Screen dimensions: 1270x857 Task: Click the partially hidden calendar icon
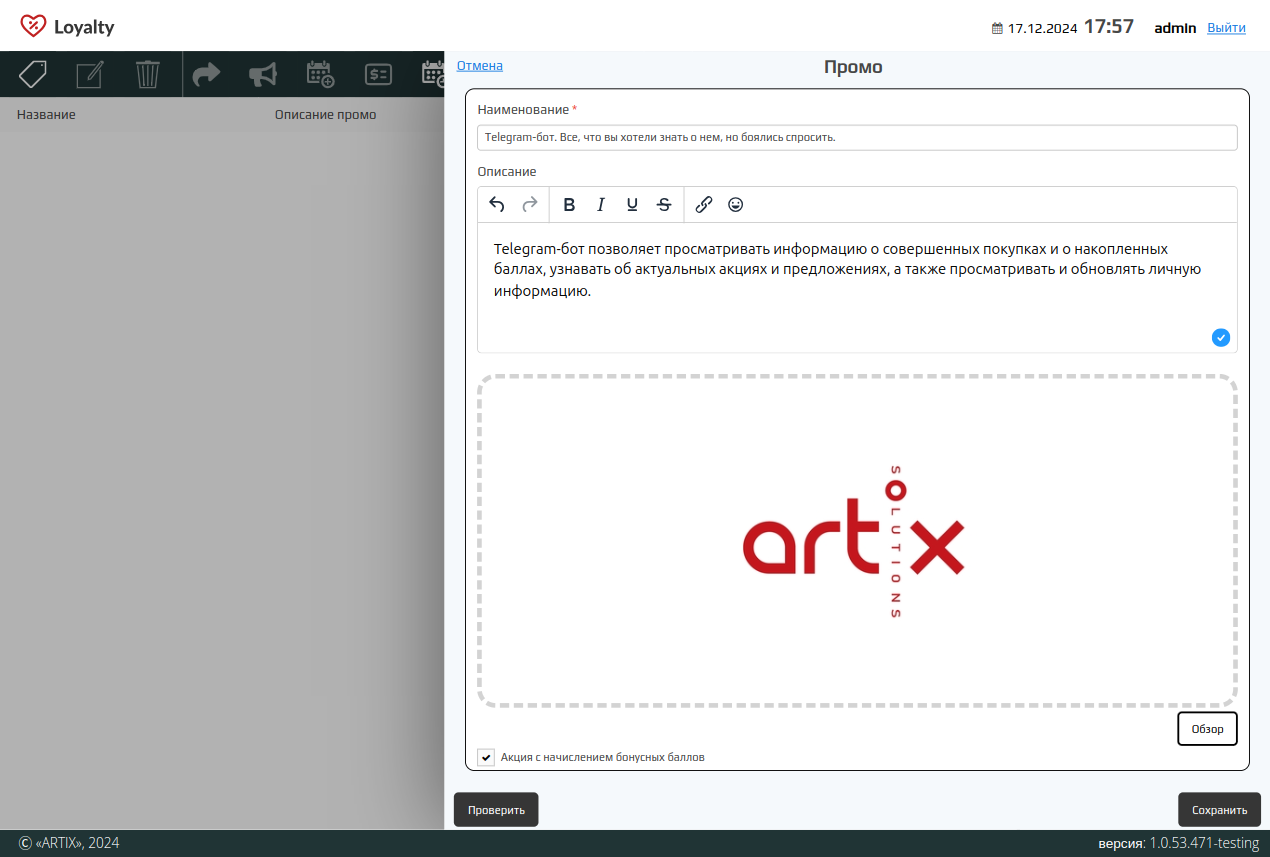433,74
